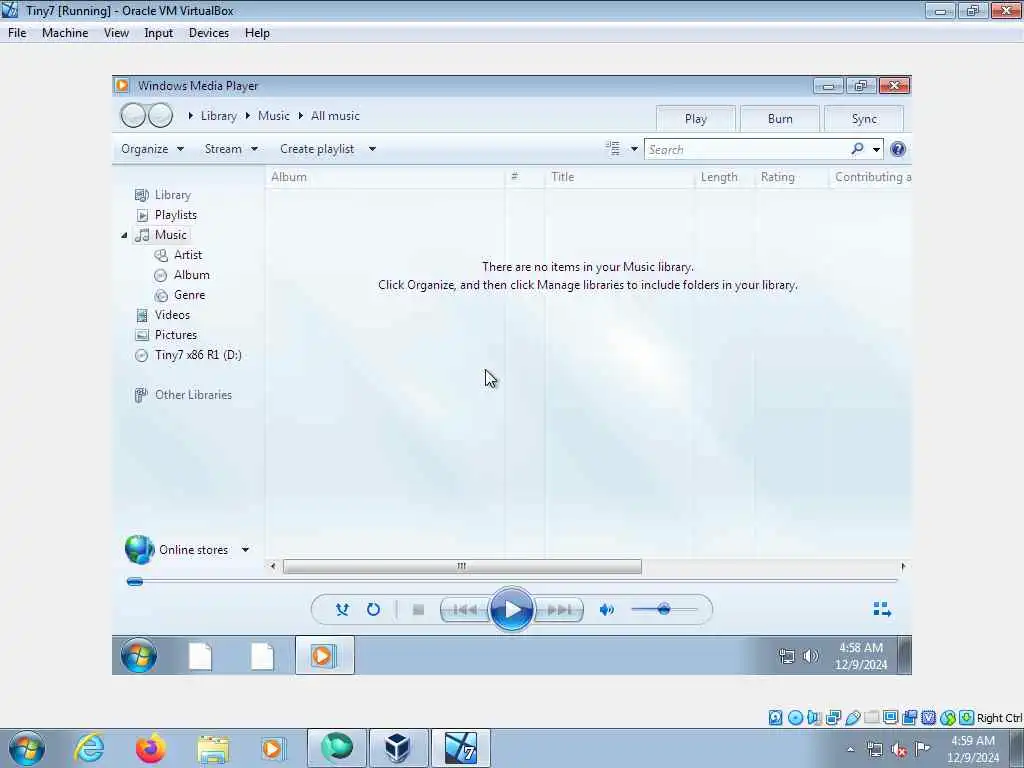This screenshot has width=1024, height=768.
Task: Click Create playlist button
Action: point(317,149)
